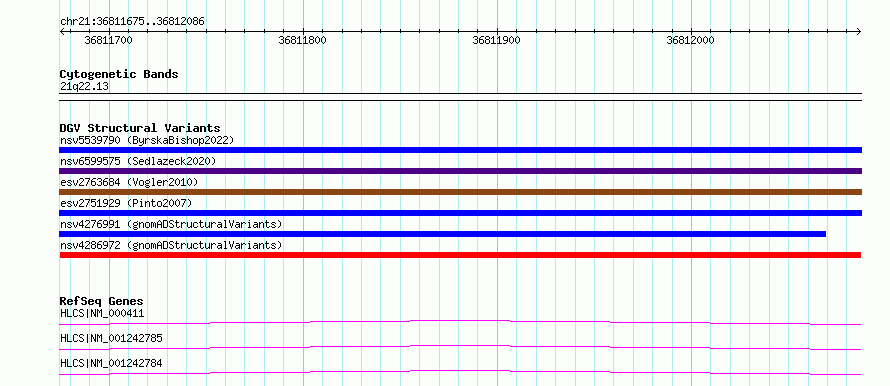Click the blue bar under nsv5539790
Viewport: 890px width, 386px height.
click(x=460, y=150)
